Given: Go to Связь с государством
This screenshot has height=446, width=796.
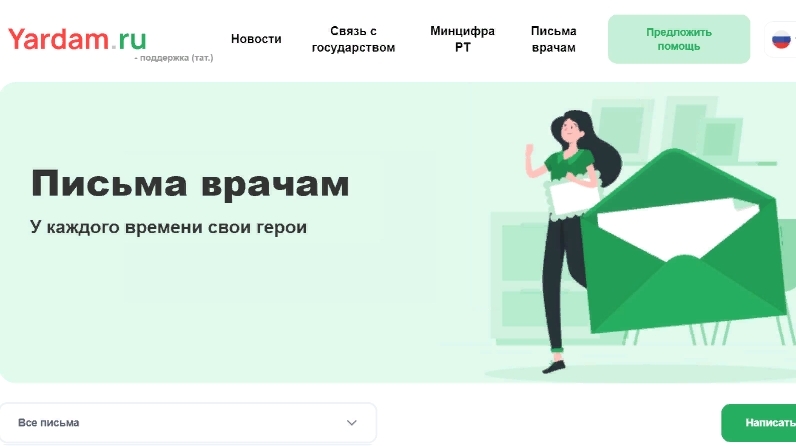Looking at the screenshot, I should point(353,39).
